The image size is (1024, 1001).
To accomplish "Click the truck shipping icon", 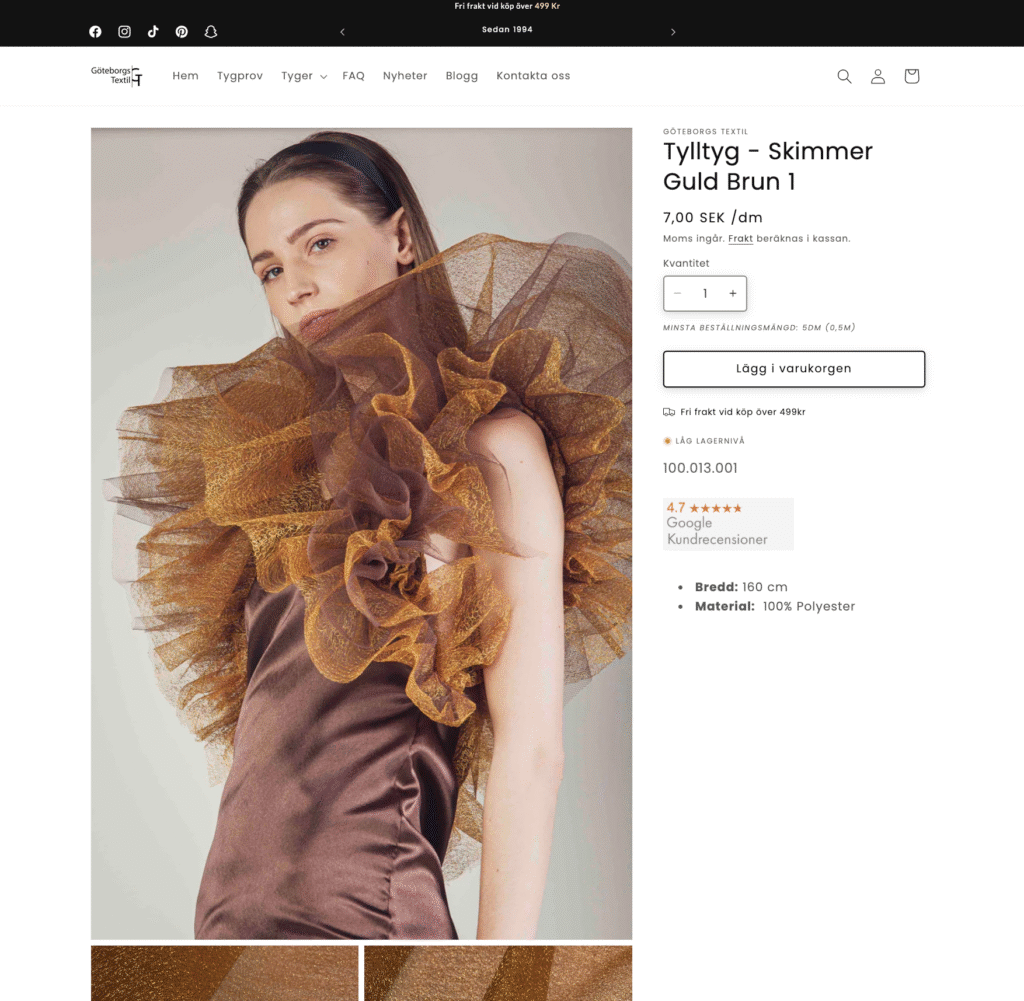I will (x=669, y=412).
